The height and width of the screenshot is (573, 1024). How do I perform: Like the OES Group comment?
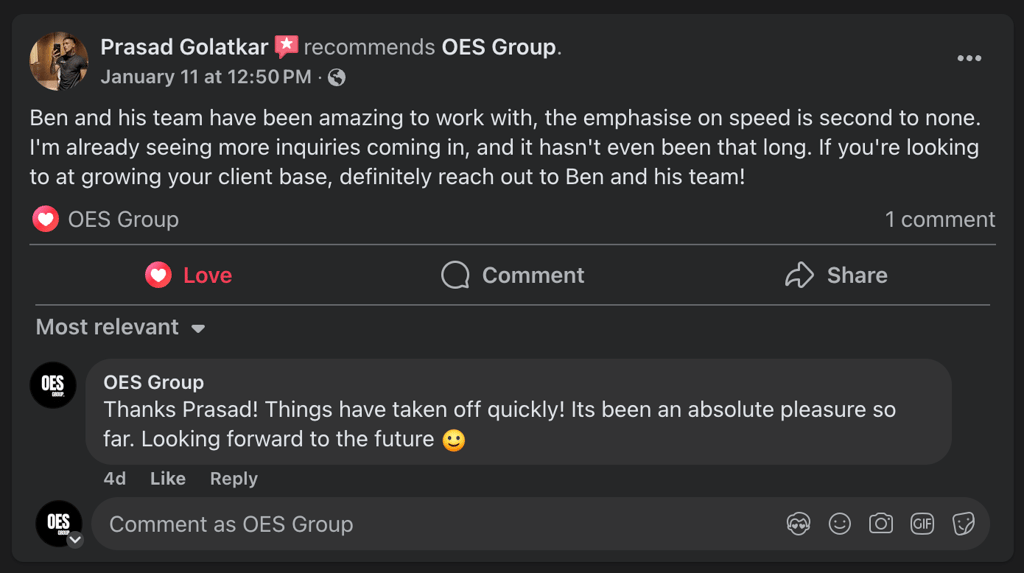[167, 479]
